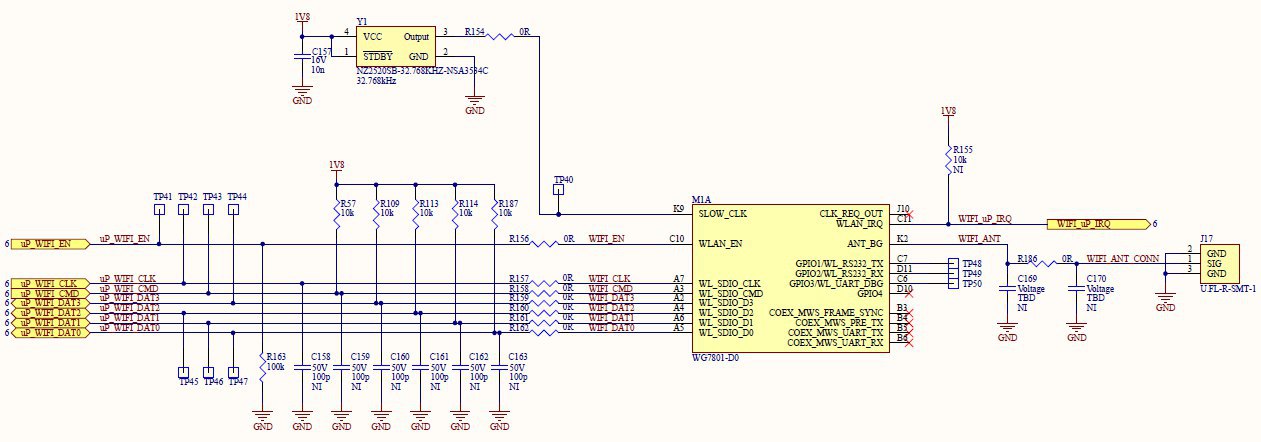This screenshot has height=442, width=1261.
Task: Select the SLOW_CLK pin name
Action: [722, 214]
